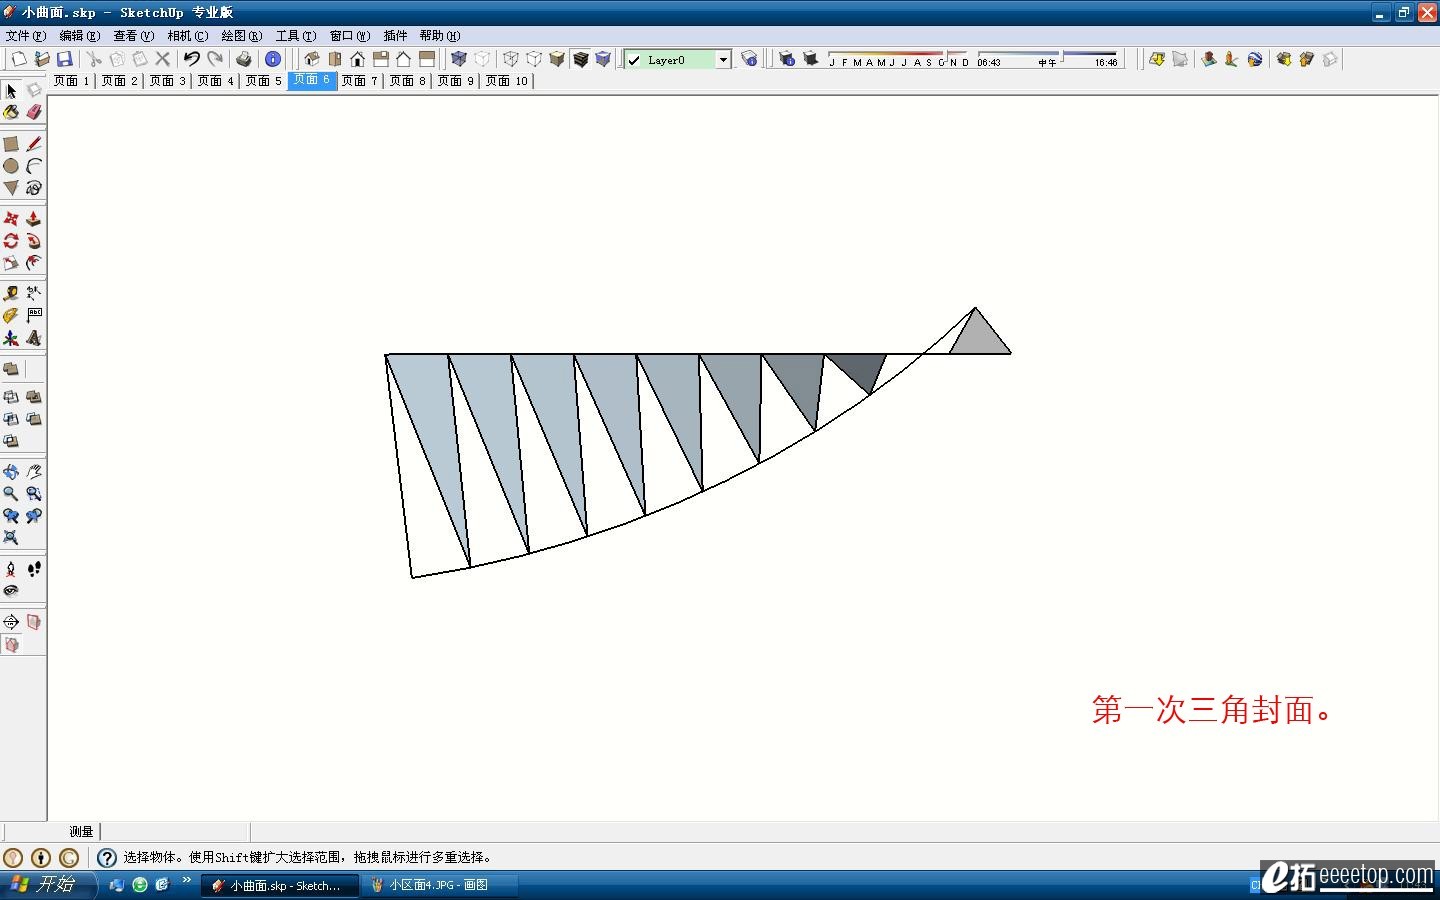Choose the Rectangle drawing tool
Screen dimensions: 1440x900
(x=11, y=144)
